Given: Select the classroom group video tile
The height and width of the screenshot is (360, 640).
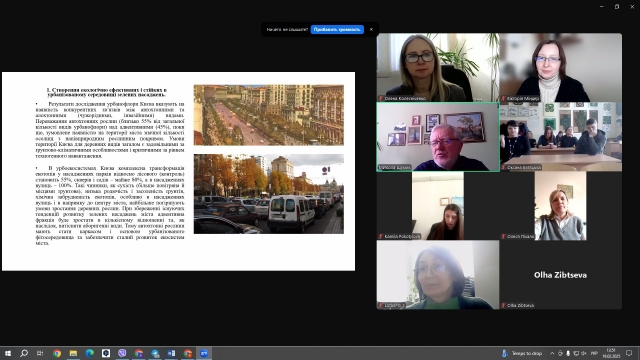Looking at the screenshot, I should click(561, 137).
